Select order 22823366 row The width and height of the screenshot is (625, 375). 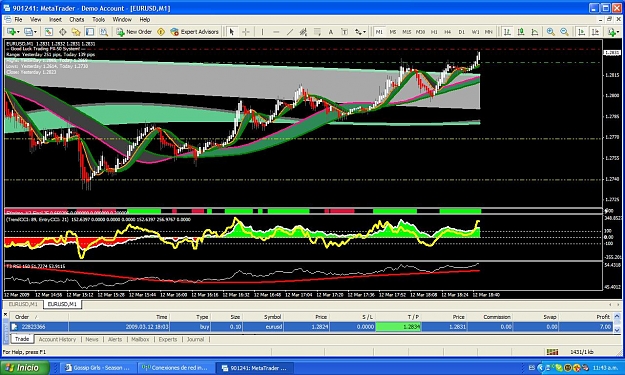pos(312,327)
